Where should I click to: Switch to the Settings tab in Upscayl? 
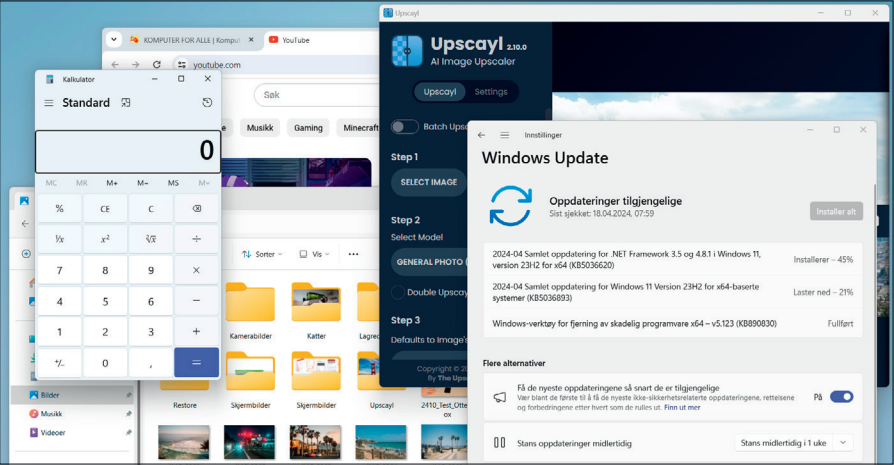490,92
